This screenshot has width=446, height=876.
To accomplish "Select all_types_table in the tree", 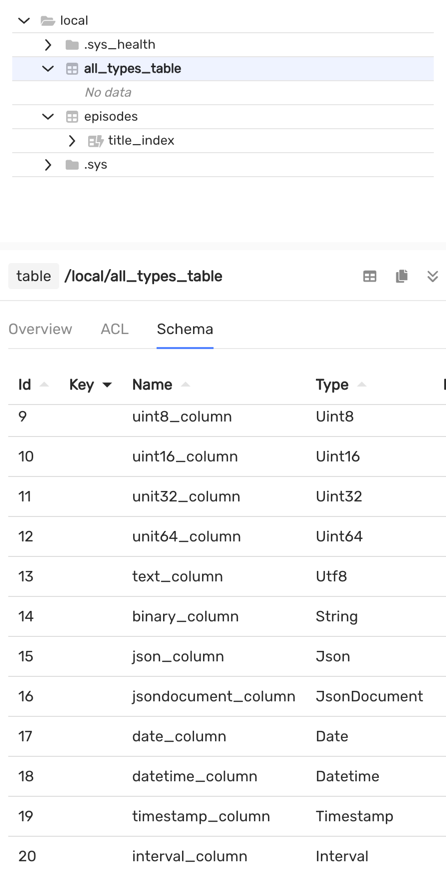I will point(132,69).
